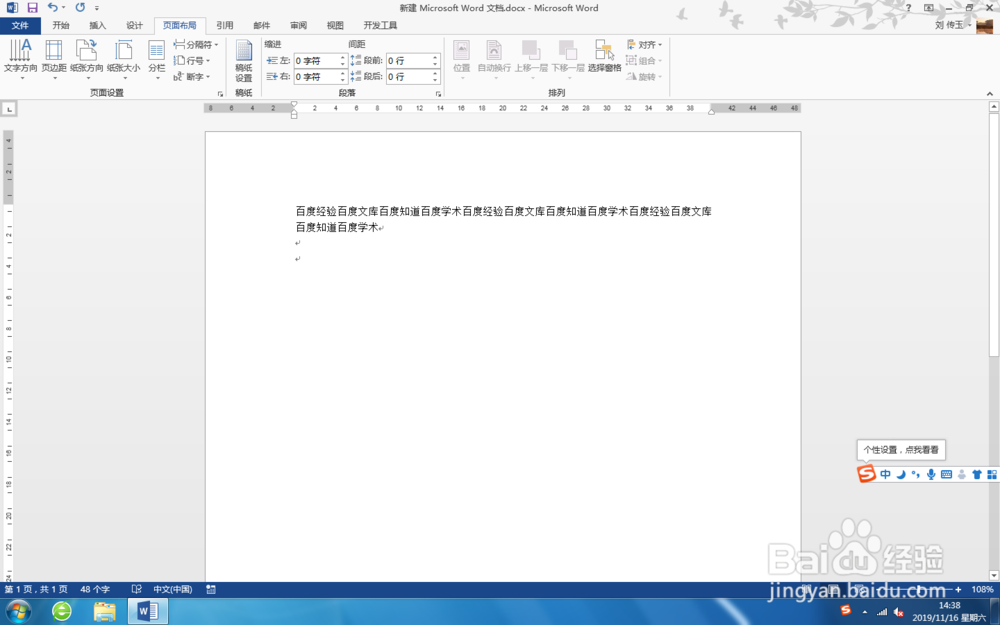This screenshot has width=1000, height=625.
Task: Switch to the Mailings (邮件) tab
Action: 261,26
